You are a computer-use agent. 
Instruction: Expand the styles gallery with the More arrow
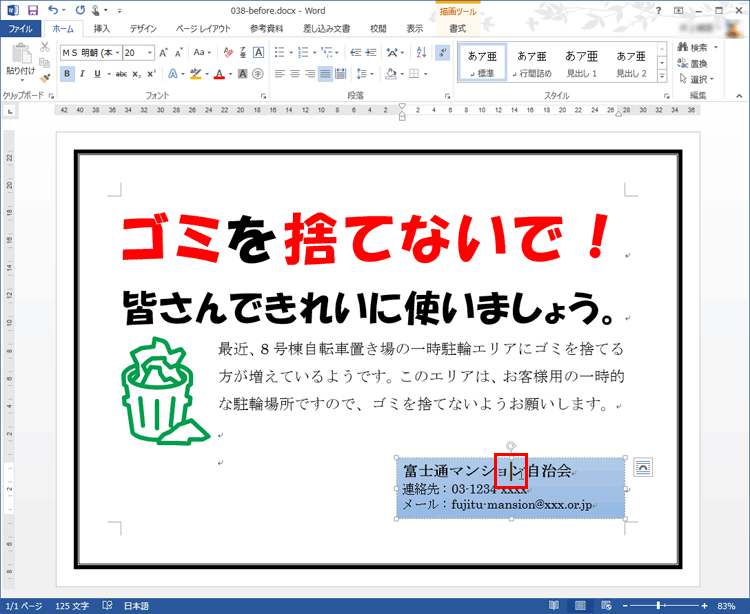[x=662, y=76]
